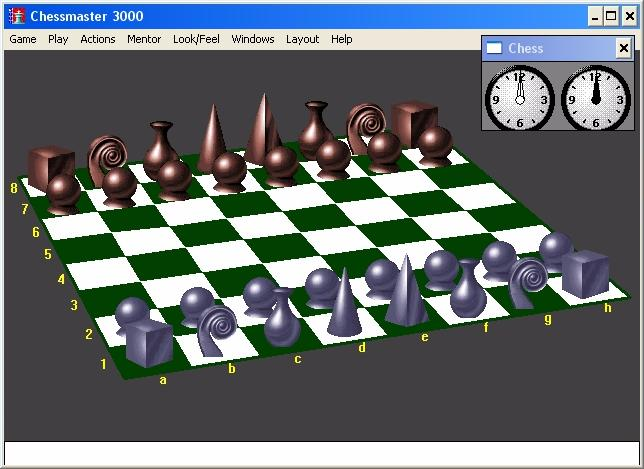The image size is (644, 469).
Task: Click the Chess clock window title bar icon
Action: (x=494, y=48)
